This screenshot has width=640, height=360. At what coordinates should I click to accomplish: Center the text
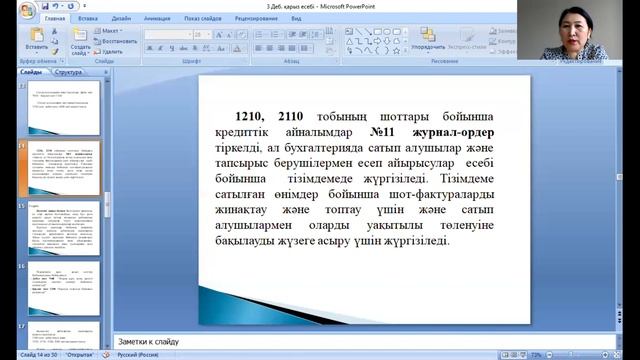tap(270, 48)
